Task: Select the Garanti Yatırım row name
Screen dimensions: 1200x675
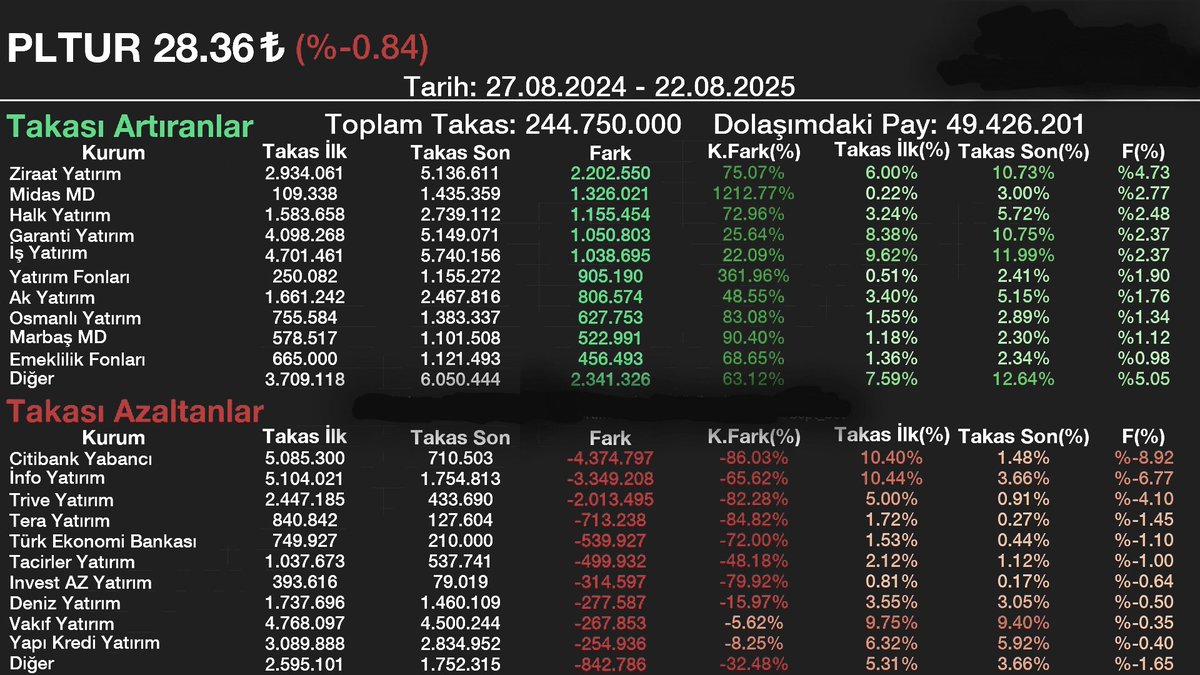Action: 71,236
